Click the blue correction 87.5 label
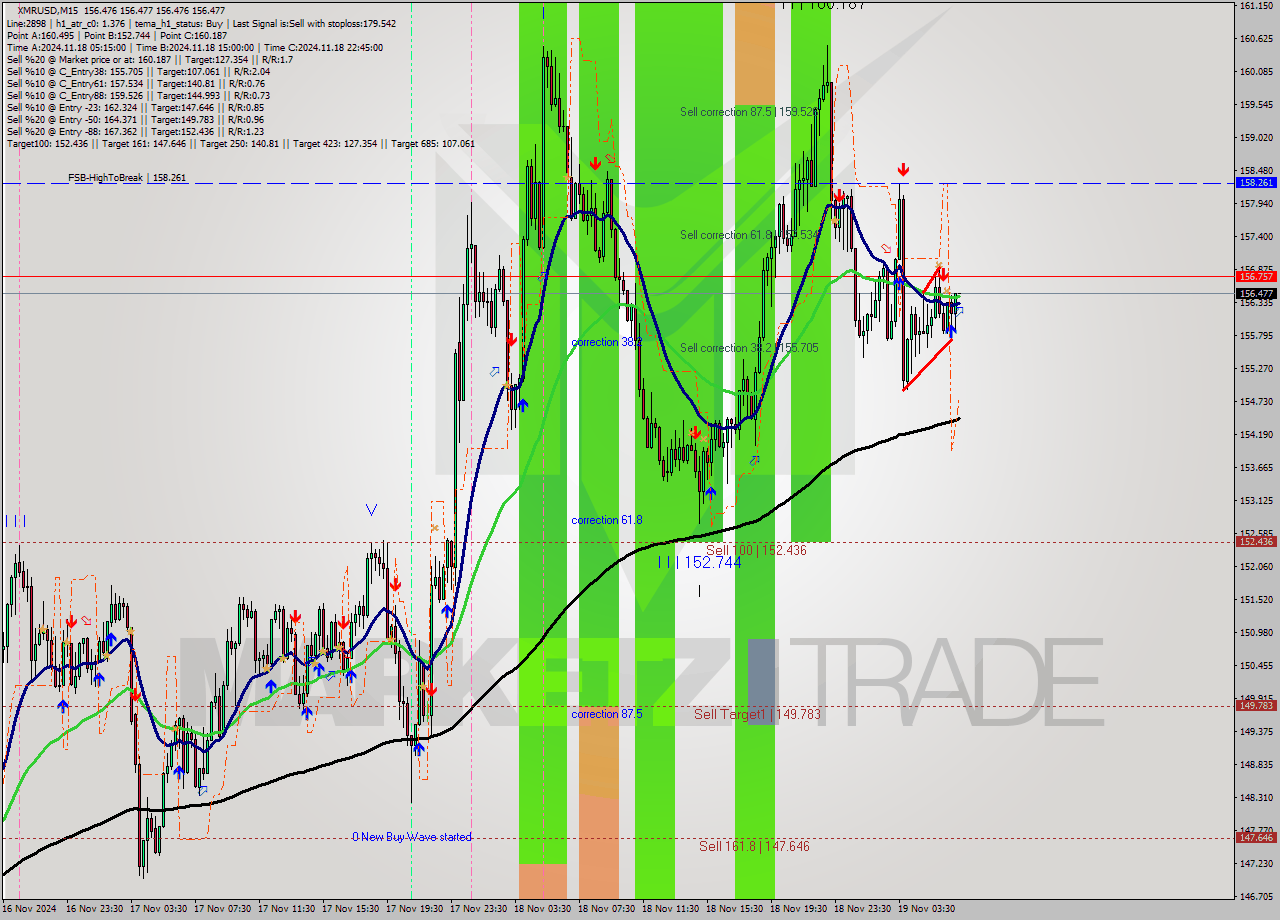Viewport: 1280px width, 920px height. point(607,714)
